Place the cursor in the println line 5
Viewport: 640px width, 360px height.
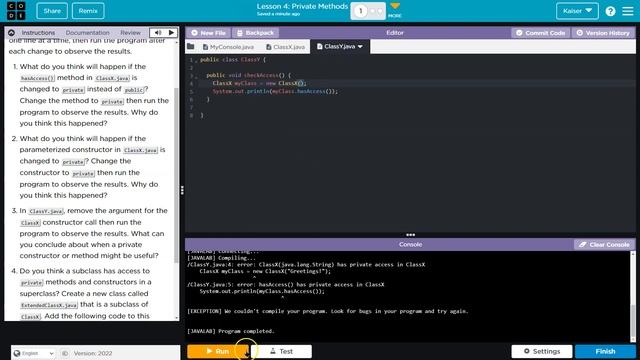click(x=275, y=91)
